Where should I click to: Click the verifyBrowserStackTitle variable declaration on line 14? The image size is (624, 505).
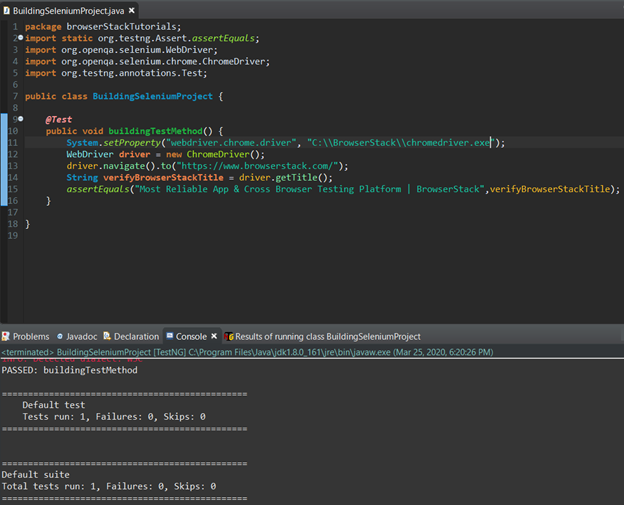163,177
